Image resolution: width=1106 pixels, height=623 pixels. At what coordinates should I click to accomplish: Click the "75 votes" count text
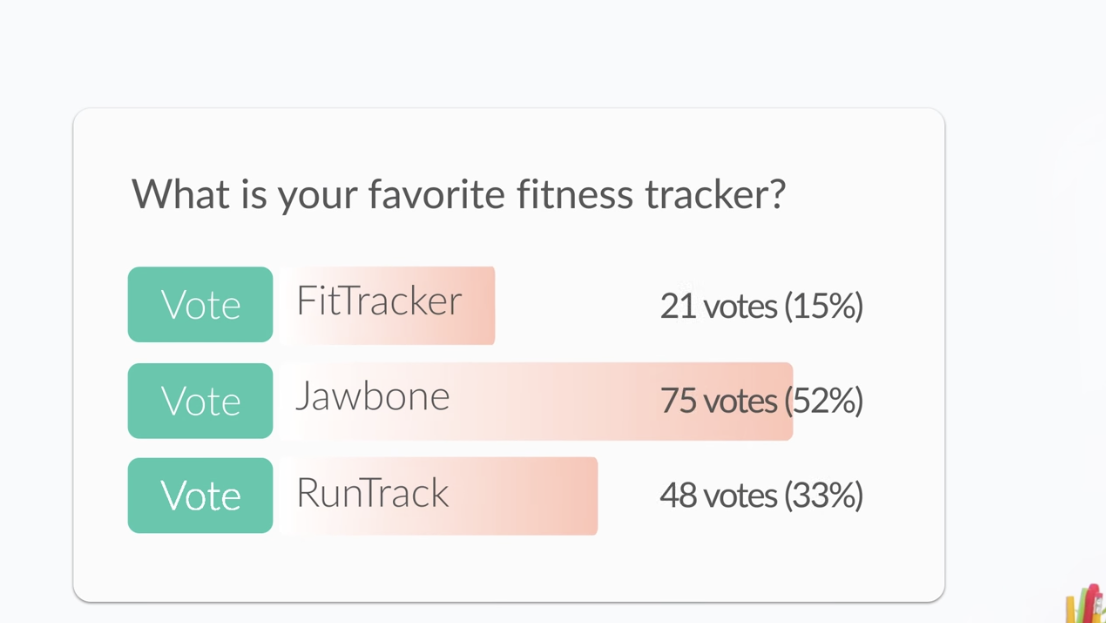pyautogui.click(x=718, y=401)
